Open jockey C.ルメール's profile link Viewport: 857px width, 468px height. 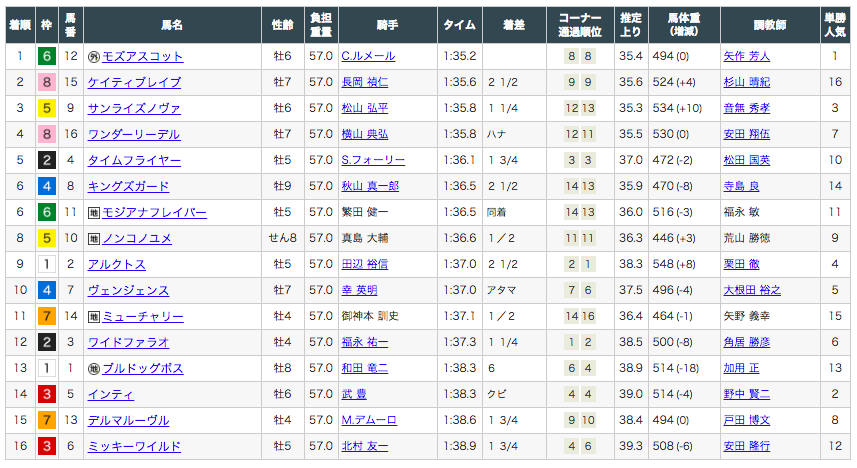click(368, 56)
